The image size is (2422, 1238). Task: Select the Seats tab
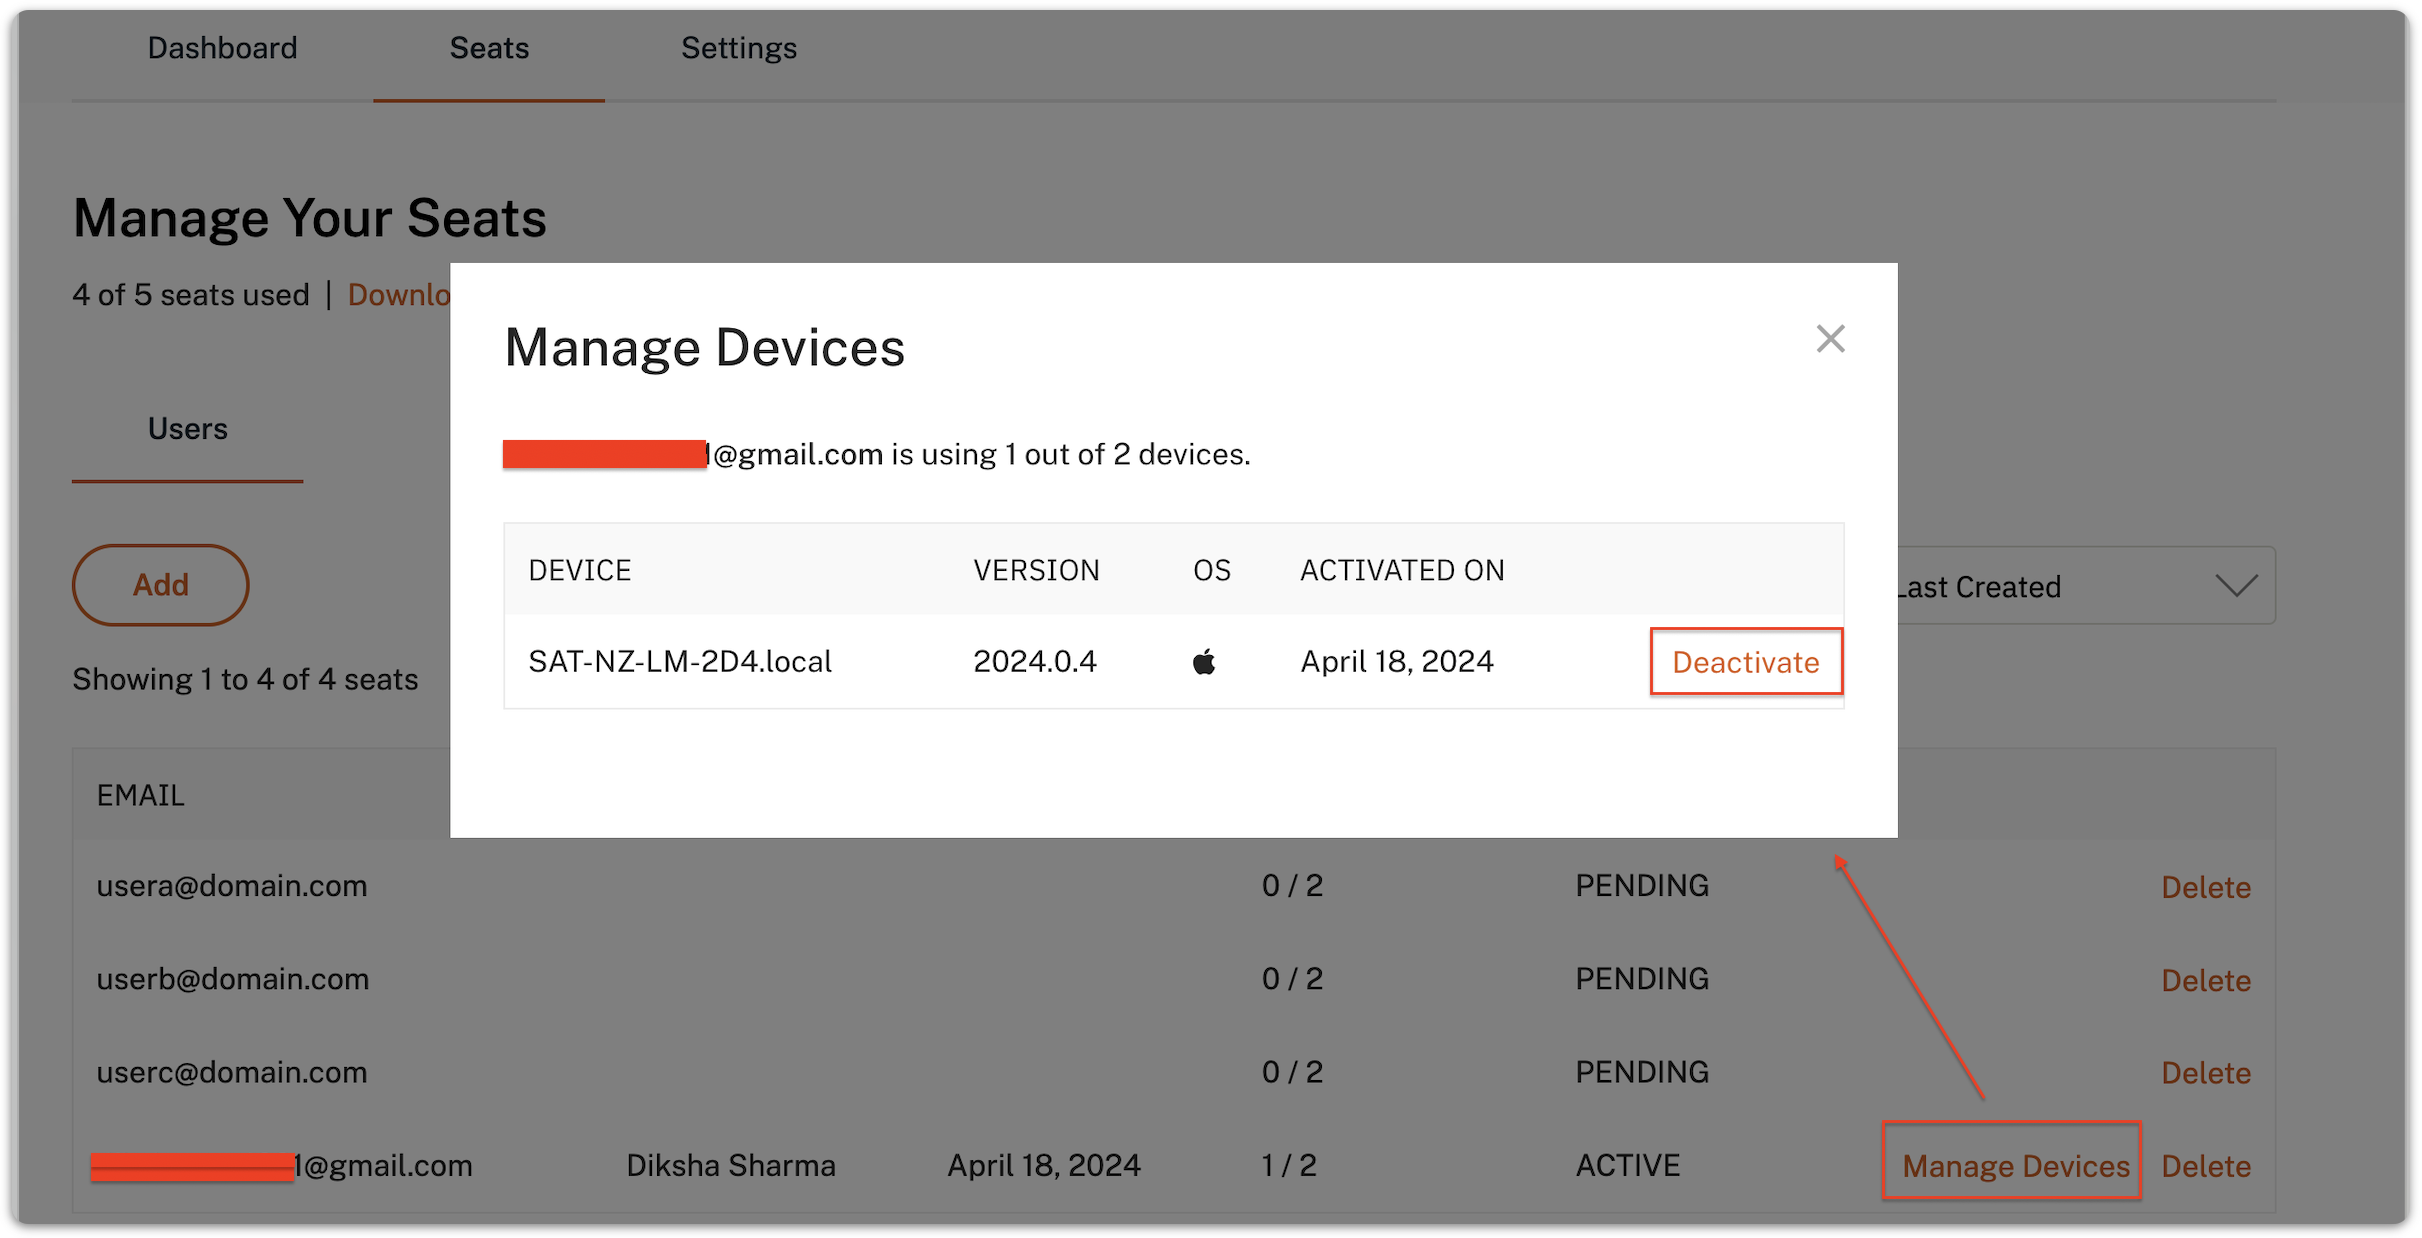click(x=488, y=47)
